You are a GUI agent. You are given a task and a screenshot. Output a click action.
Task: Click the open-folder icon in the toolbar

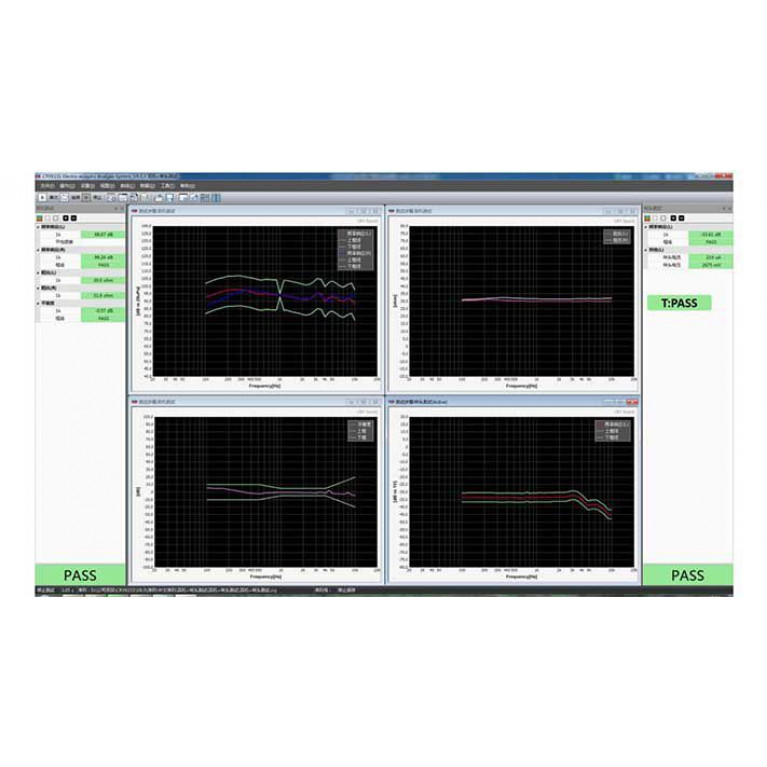159,198
